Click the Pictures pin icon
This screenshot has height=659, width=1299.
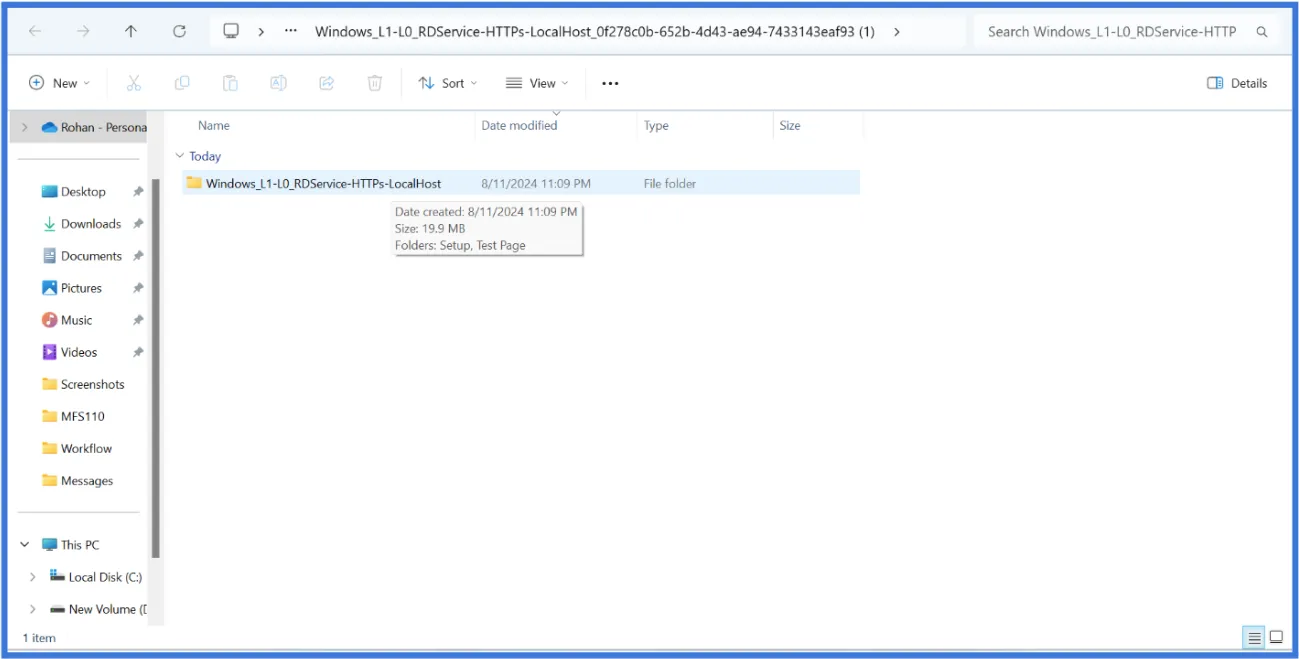138,288
